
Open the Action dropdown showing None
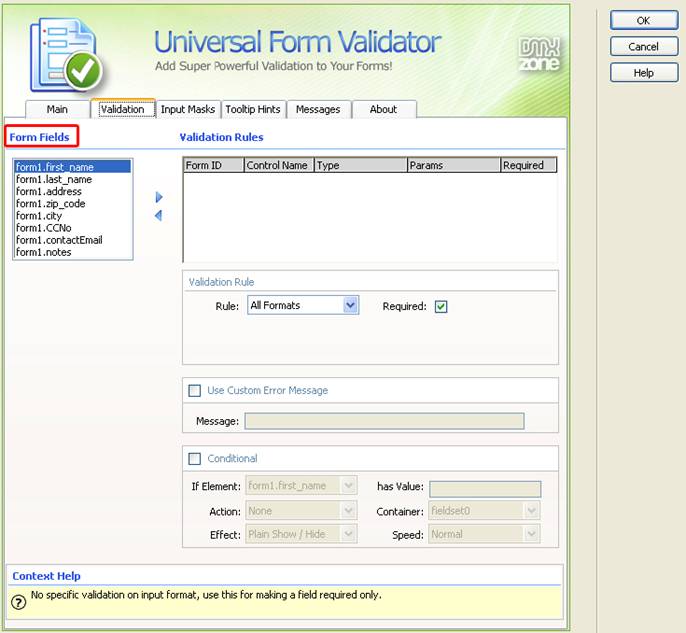tap(301, 511)
